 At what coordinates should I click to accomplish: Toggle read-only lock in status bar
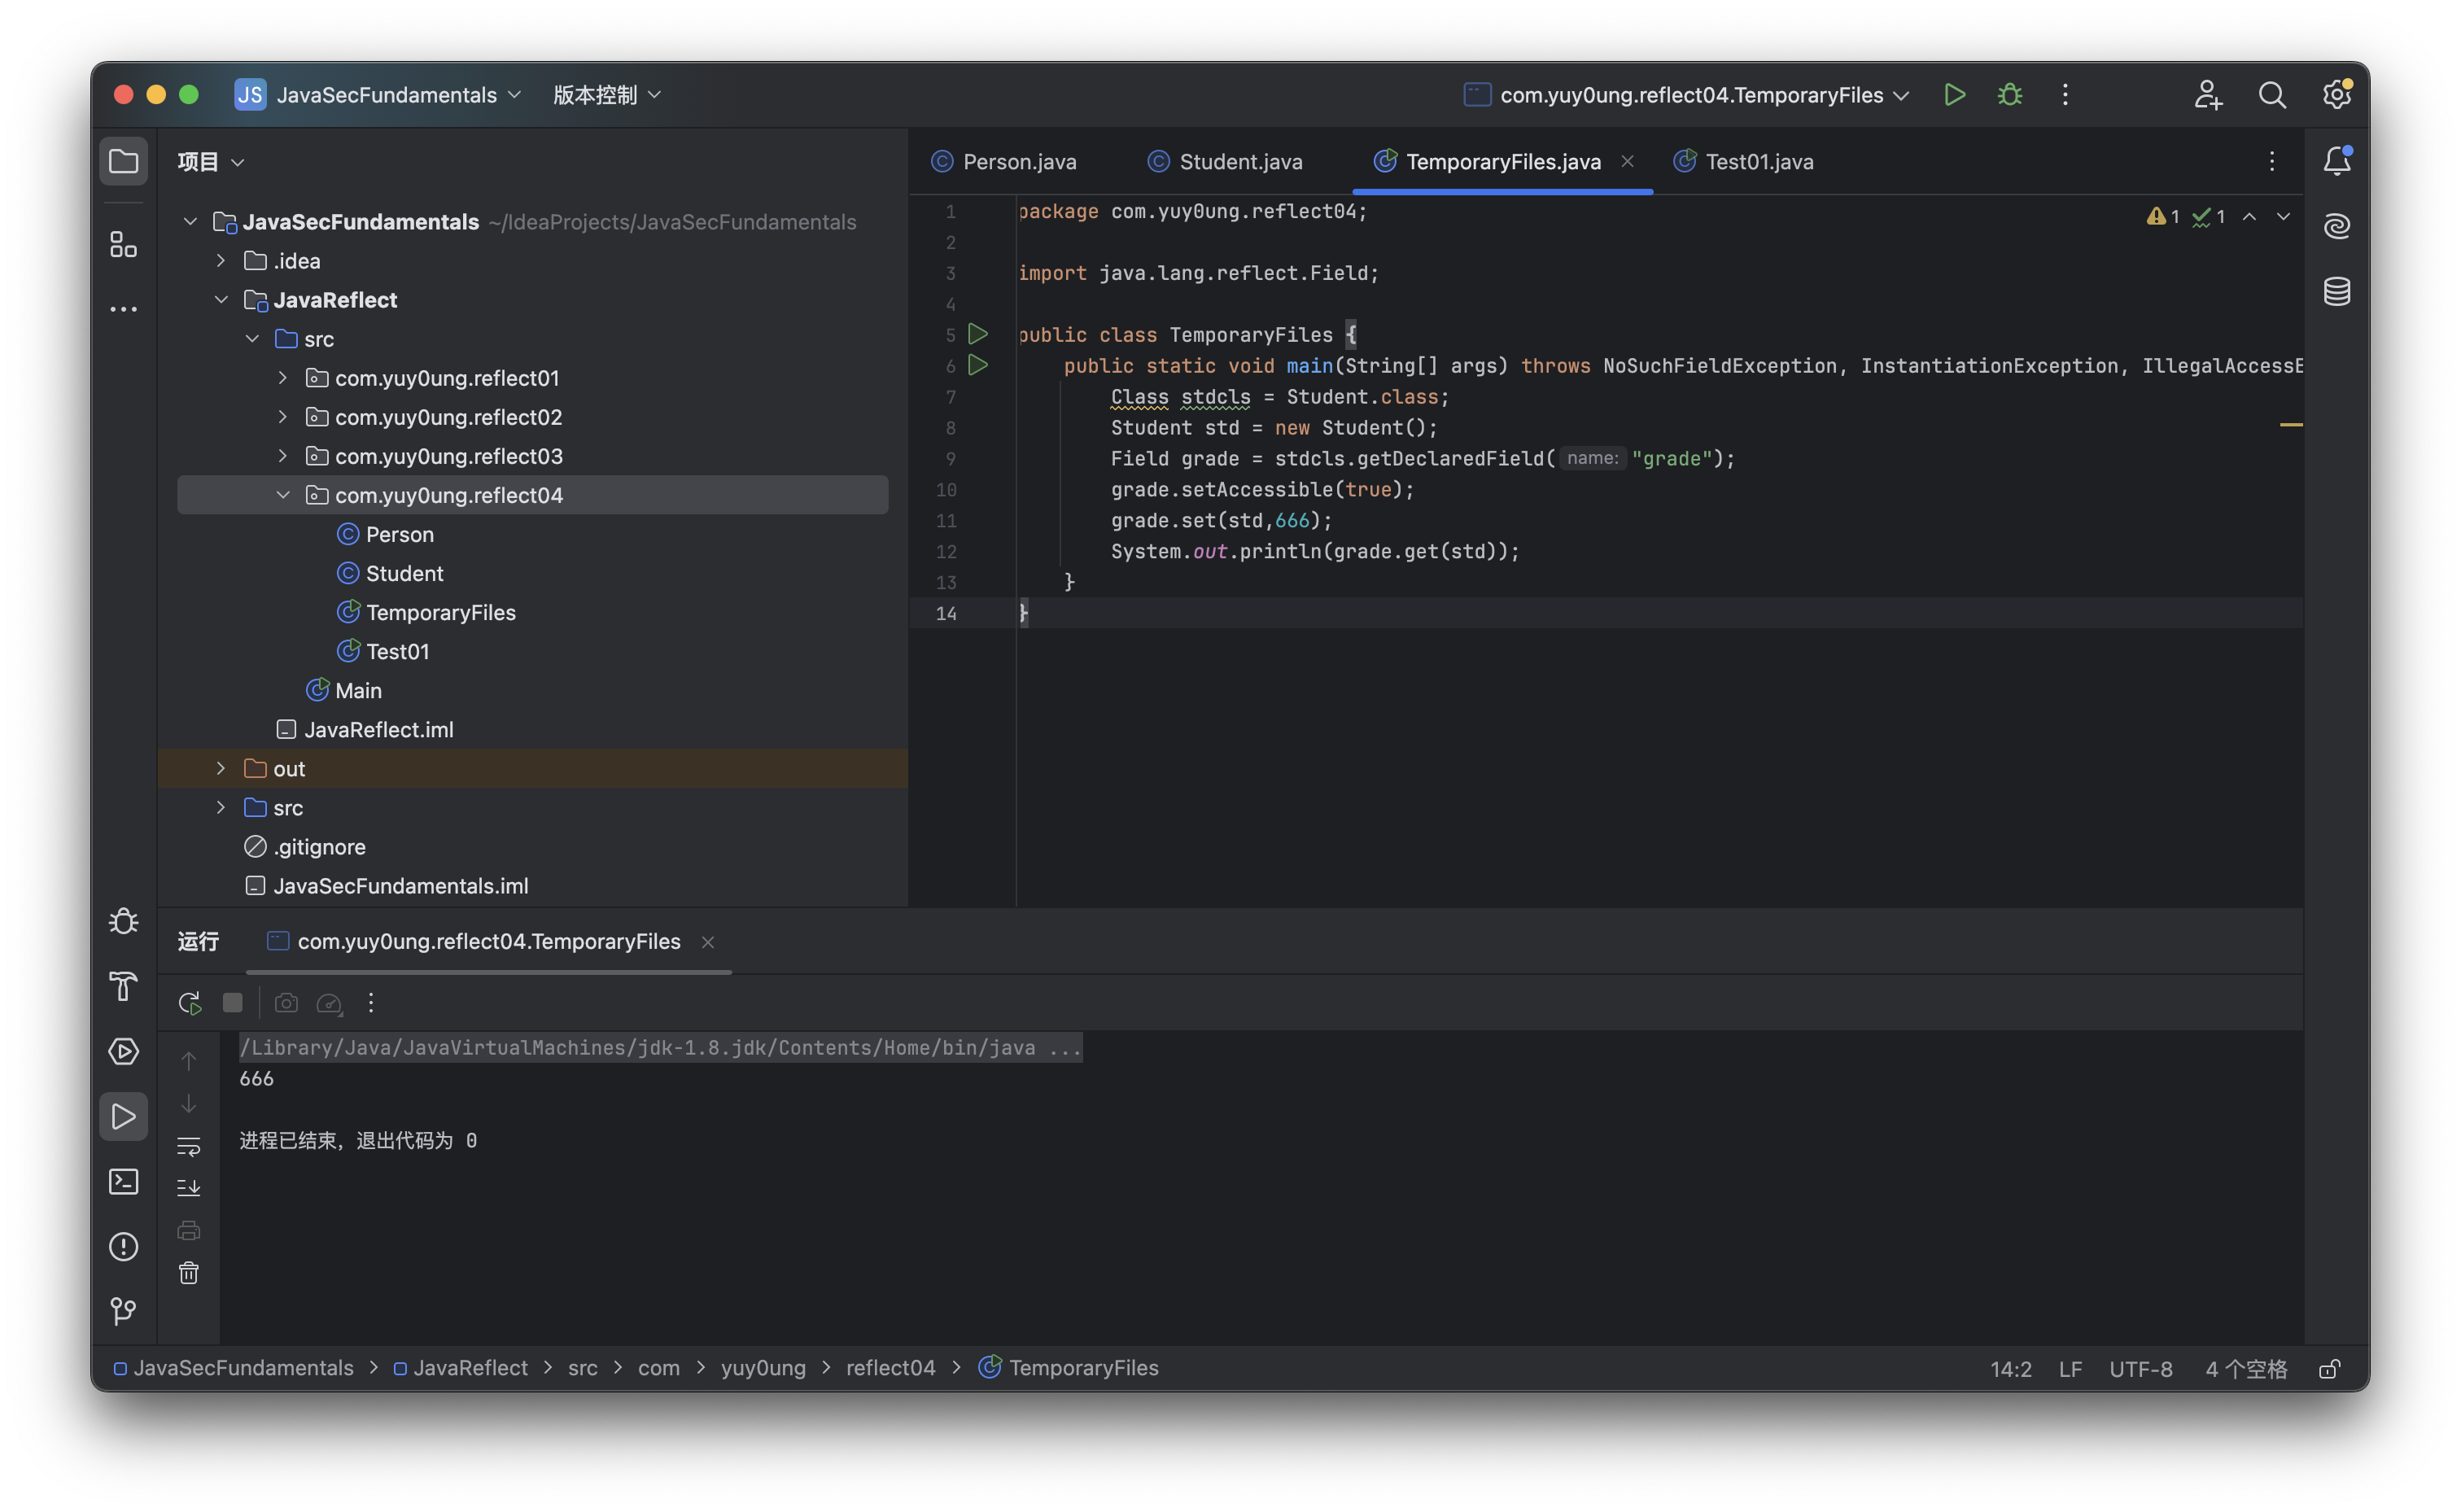2329,1369
